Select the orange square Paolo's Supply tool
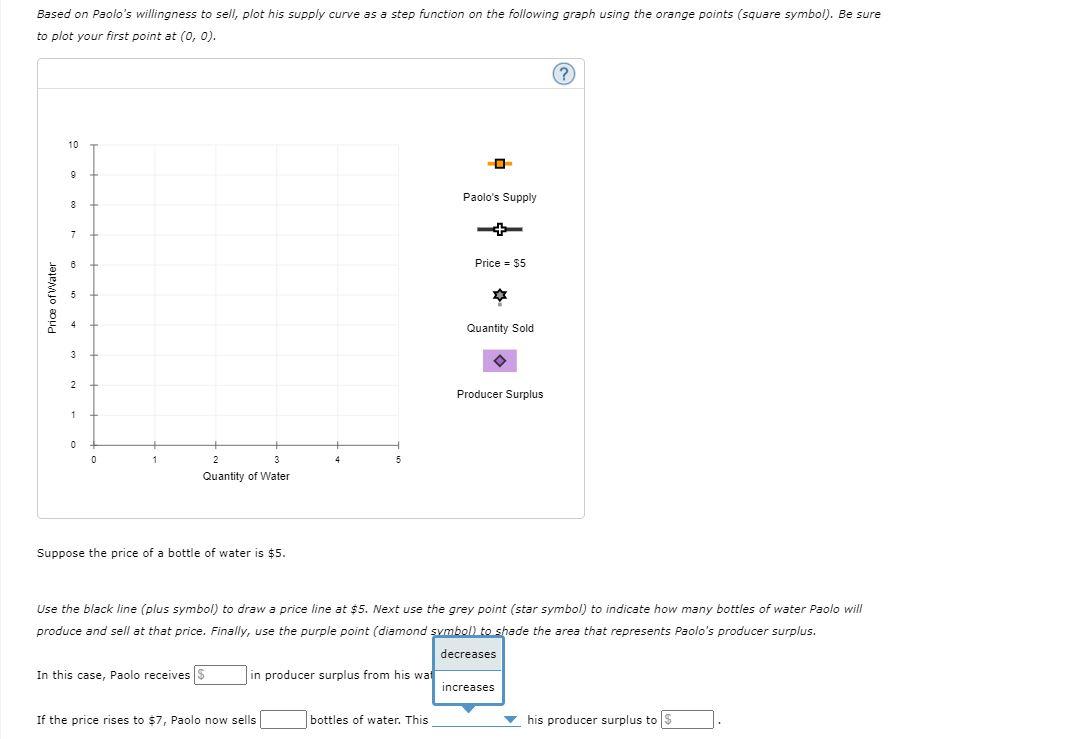1070x739 pixels. pyautogui.click(x=500, y=163)
